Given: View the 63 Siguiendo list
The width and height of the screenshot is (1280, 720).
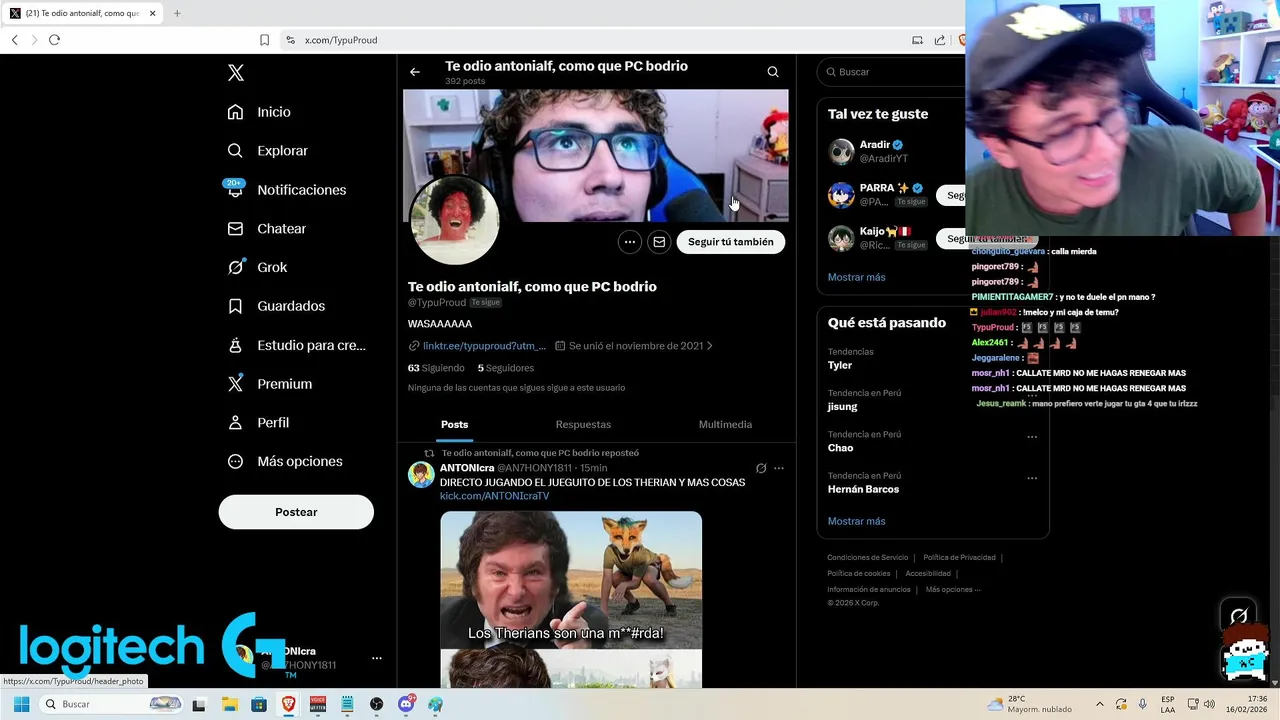Looking at the screenshot, I should click(436, 368).
